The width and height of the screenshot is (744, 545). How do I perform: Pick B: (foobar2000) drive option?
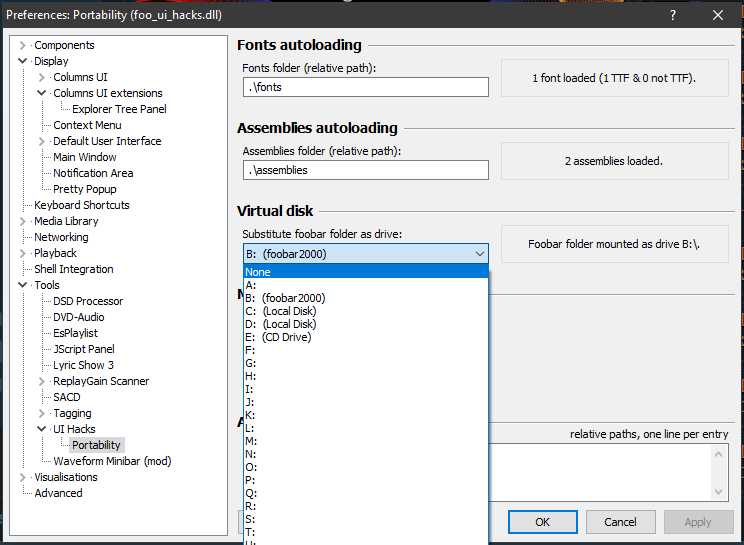(x=366, y=298)
